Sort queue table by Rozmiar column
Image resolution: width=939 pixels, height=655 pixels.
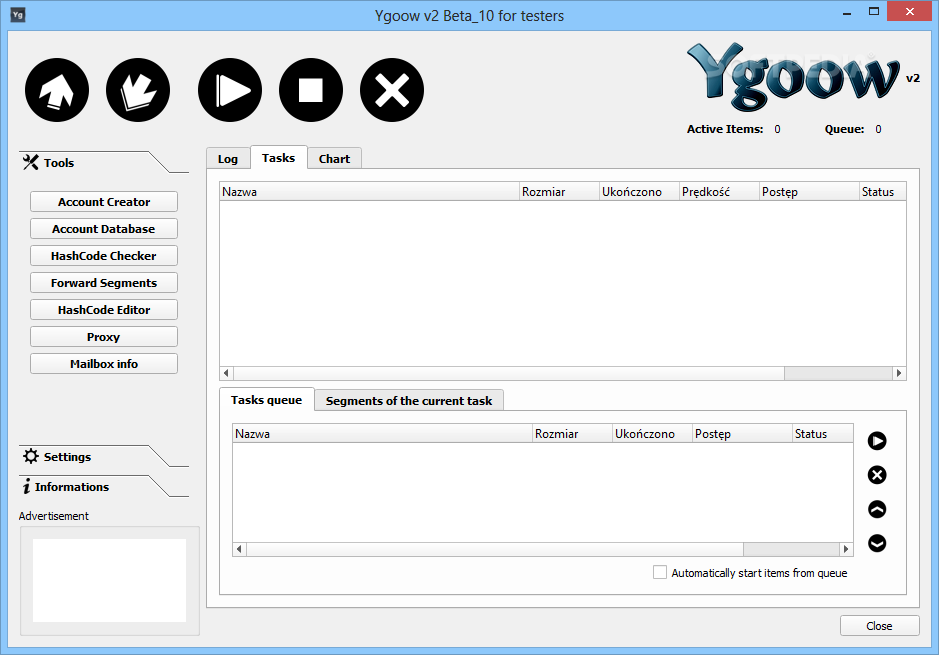click(x=573, y=433)
